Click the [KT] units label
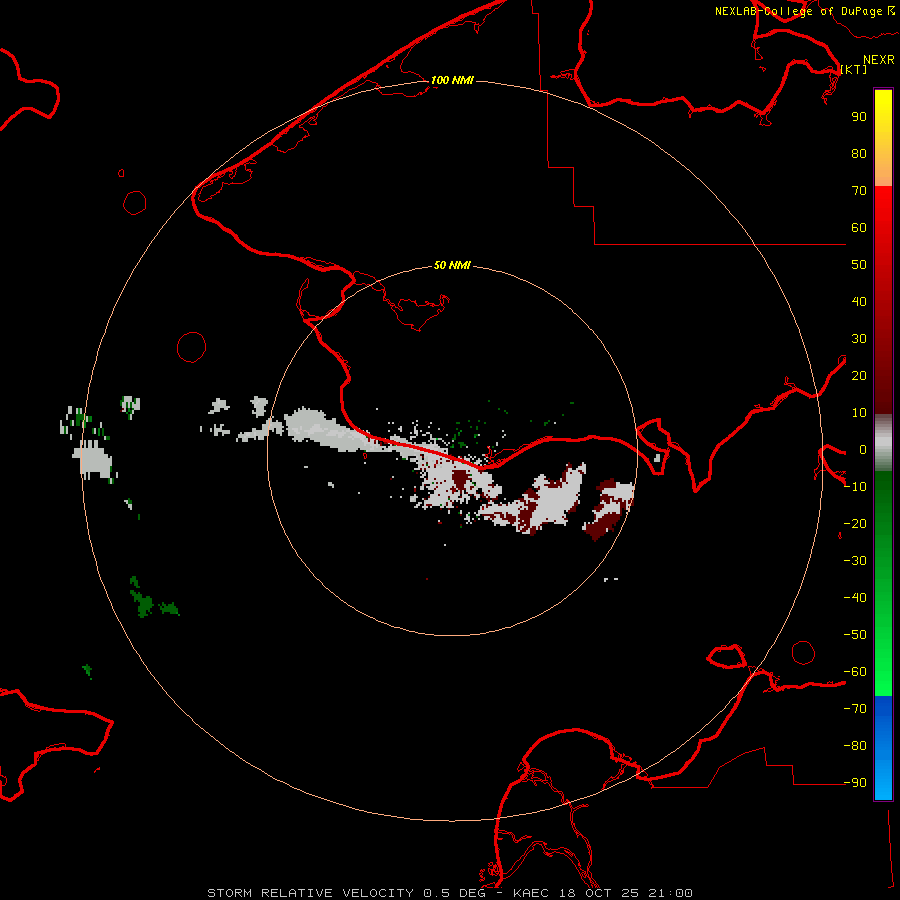The image size is (900, 900). [854, 69]
